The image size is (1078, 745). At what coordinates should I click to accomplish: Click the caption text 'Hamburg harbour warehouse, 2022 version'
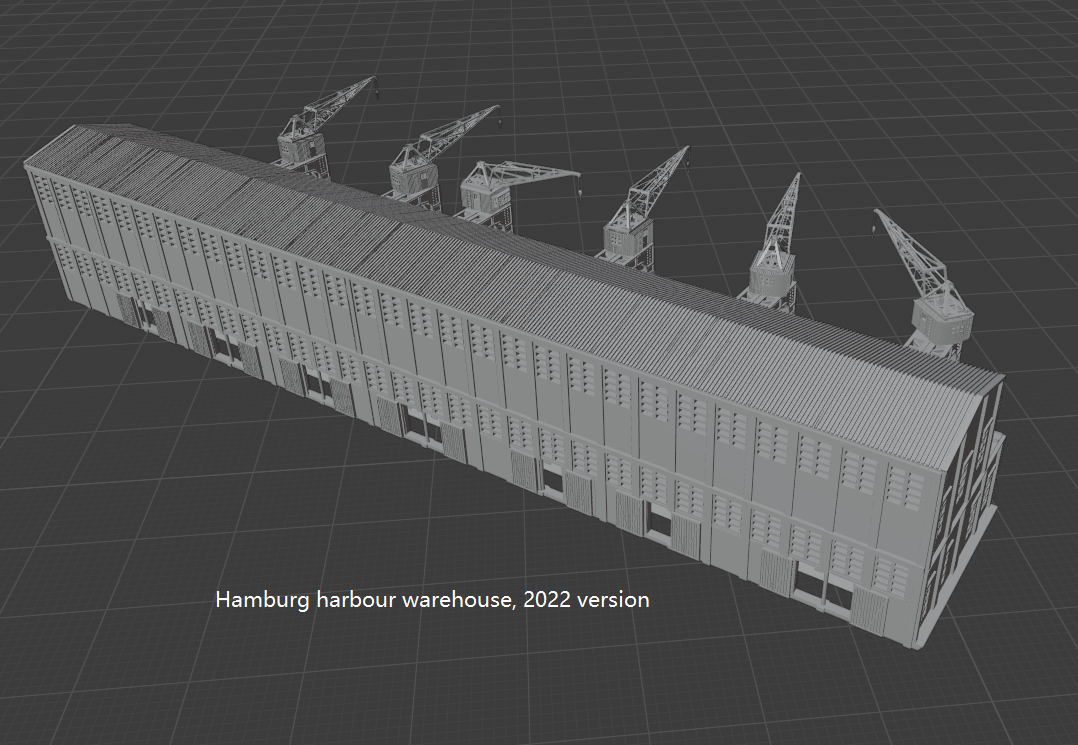432,600
